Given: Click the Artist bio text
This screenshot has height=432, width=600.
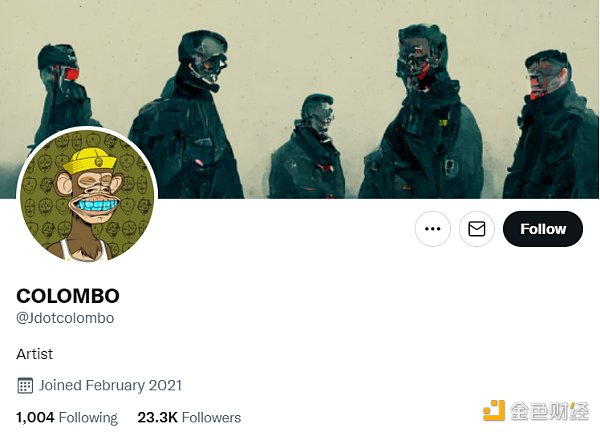Looking at the screenshot, I should (x=34, y=354).
